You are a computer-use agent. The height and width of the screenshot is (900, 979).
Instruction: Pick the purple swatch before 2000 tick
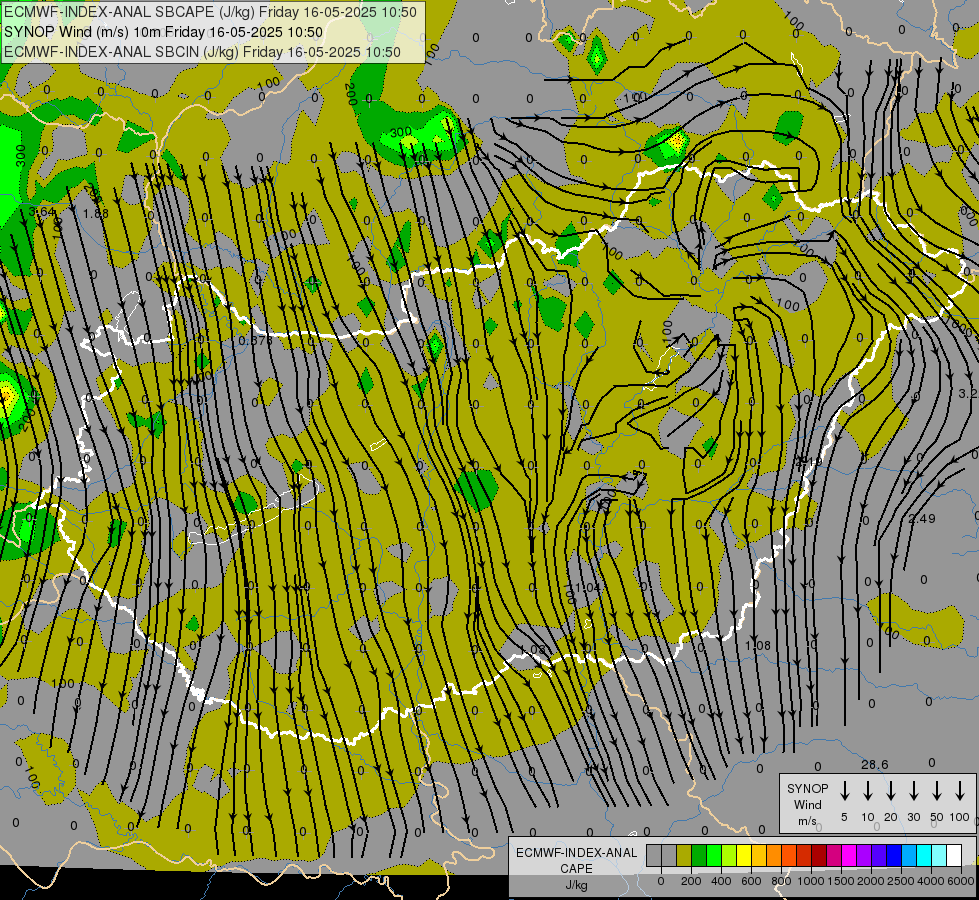(x=863, y=855)
